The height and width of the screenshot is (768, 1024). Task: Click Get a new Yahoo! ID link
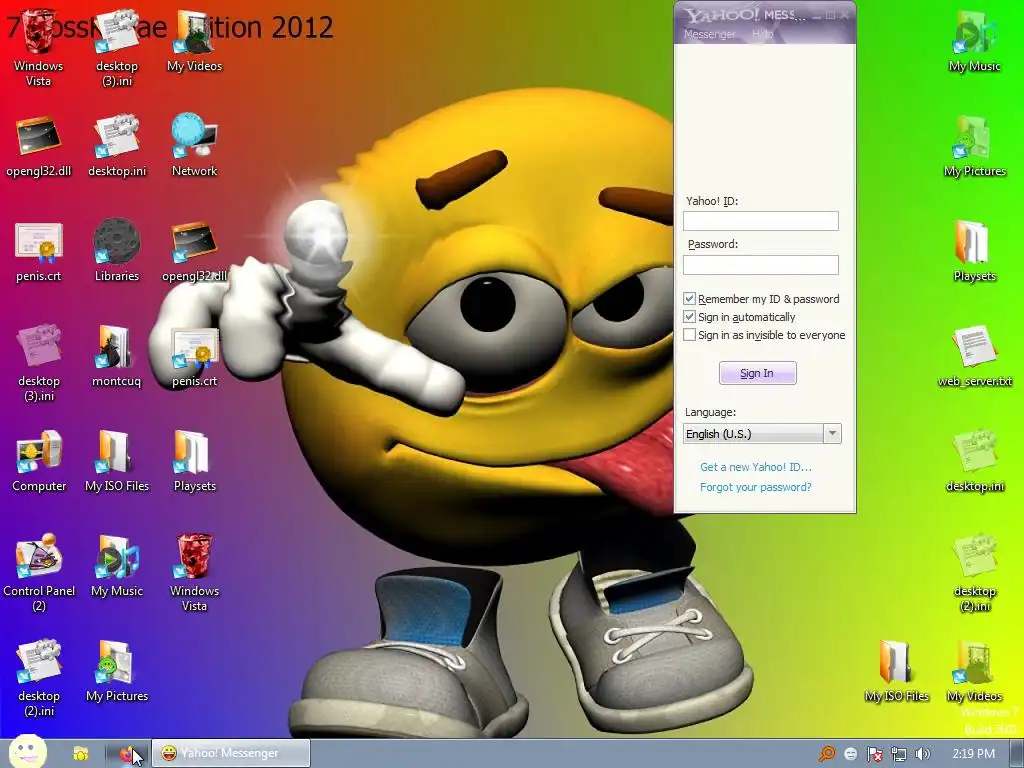pyautogui.click(x=756, y=467)
